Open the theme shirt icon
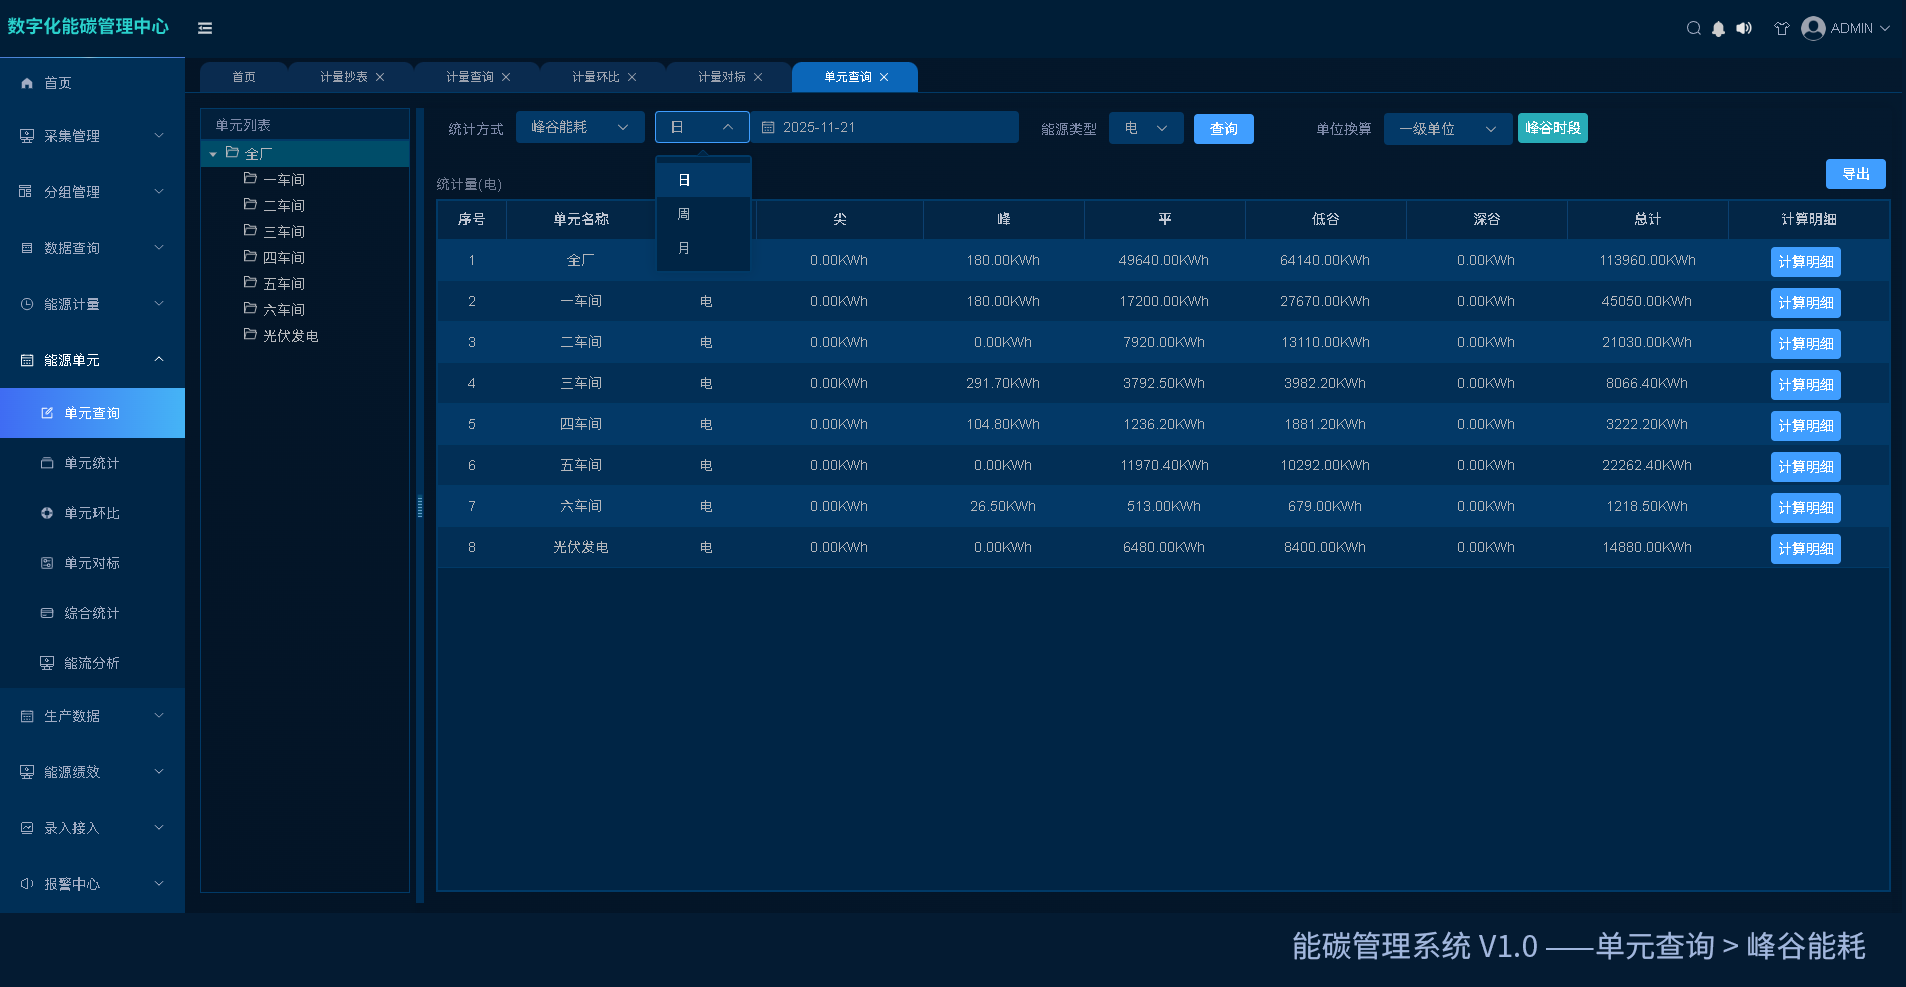The width and height of the screenshot is (1906, 987). point(1781,28)
